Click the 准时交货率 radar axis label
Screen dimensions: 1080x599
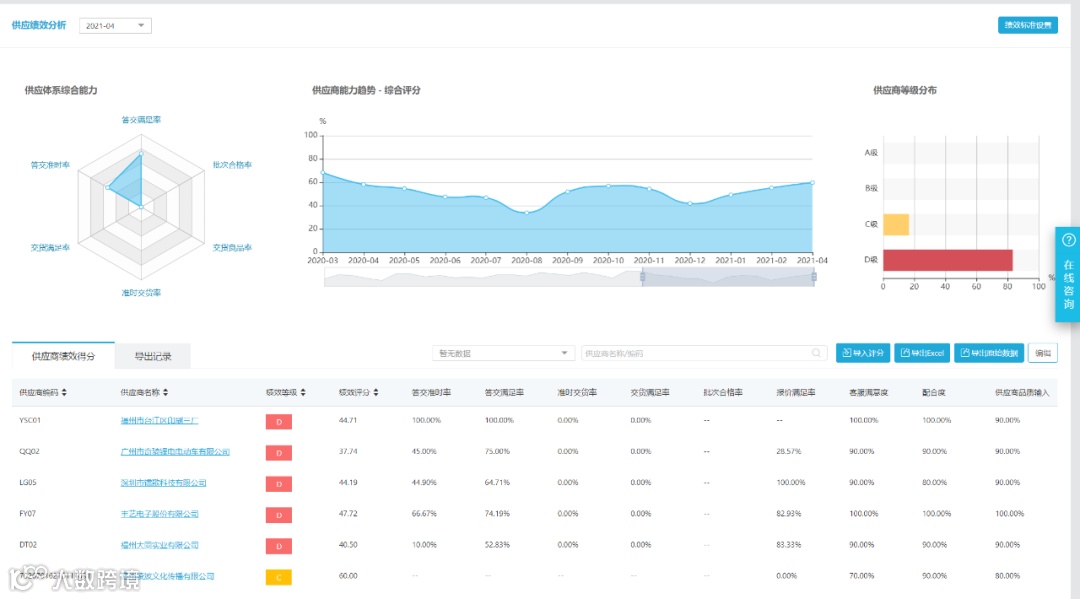141,293
